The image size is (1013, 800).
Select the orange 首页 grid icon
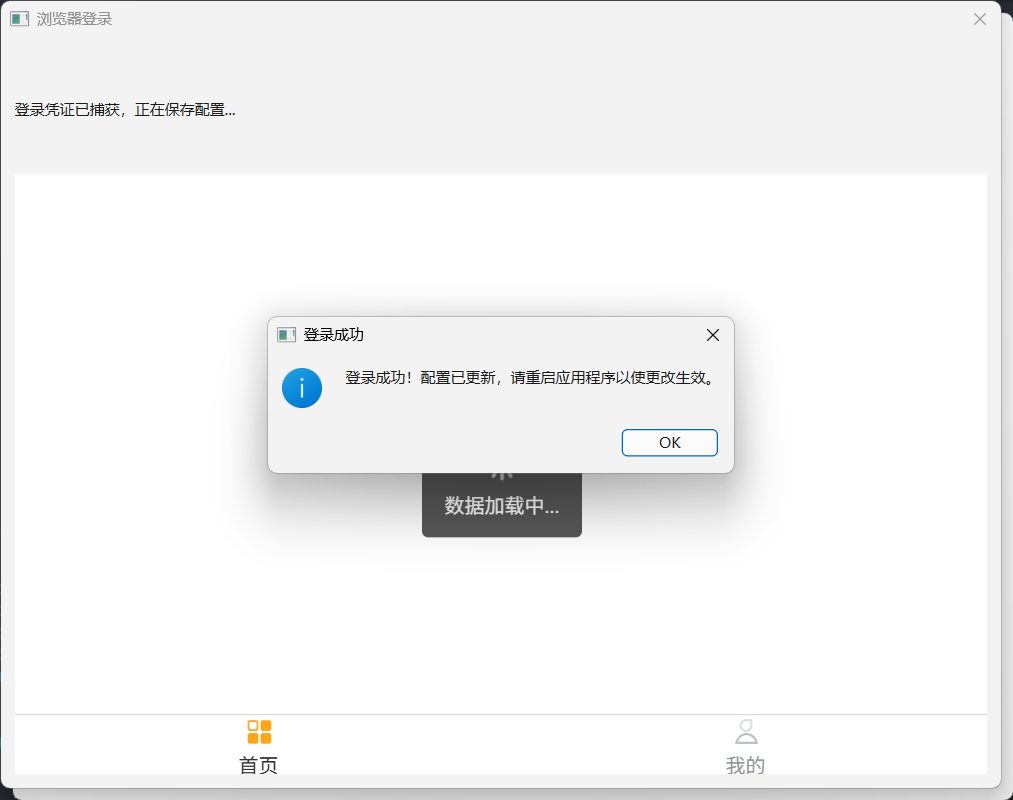click(x=259, y=732)
